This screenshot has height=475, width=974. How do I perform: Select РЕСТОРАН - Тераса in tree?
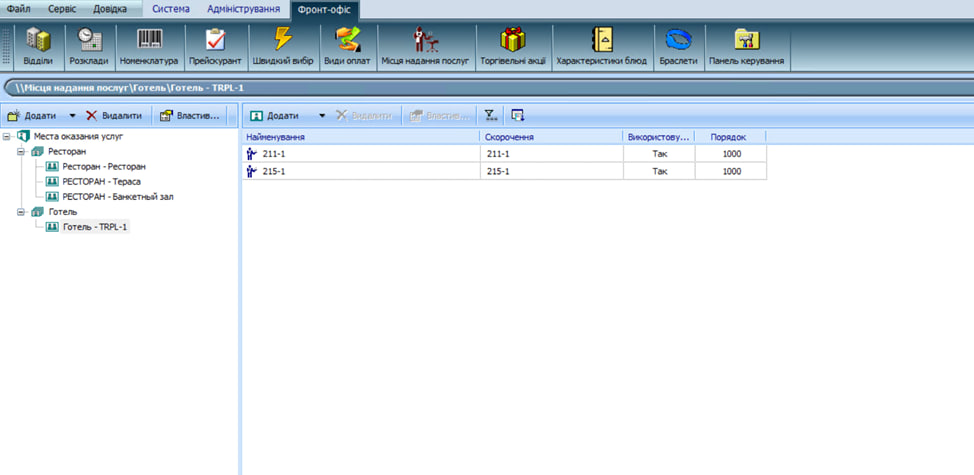coord(101,181)
